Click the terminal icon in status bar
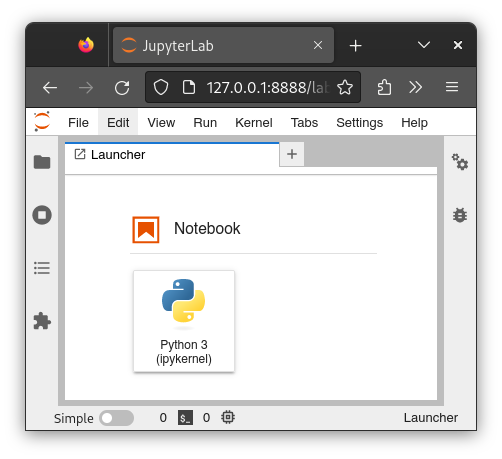This screenshot has height=459, width=502. pyautogui.click(x=185, y=418)
